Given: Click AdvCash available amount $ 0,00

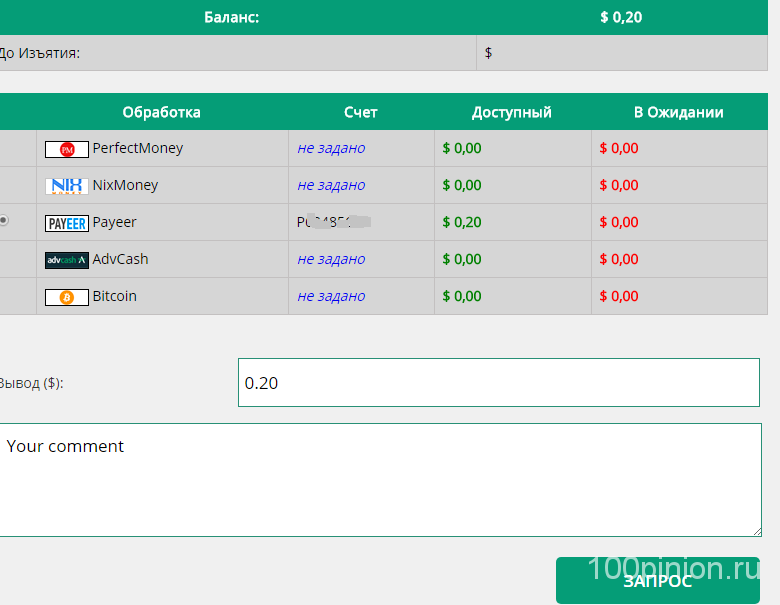Looking at the screenshot, I should click(462, 259).
